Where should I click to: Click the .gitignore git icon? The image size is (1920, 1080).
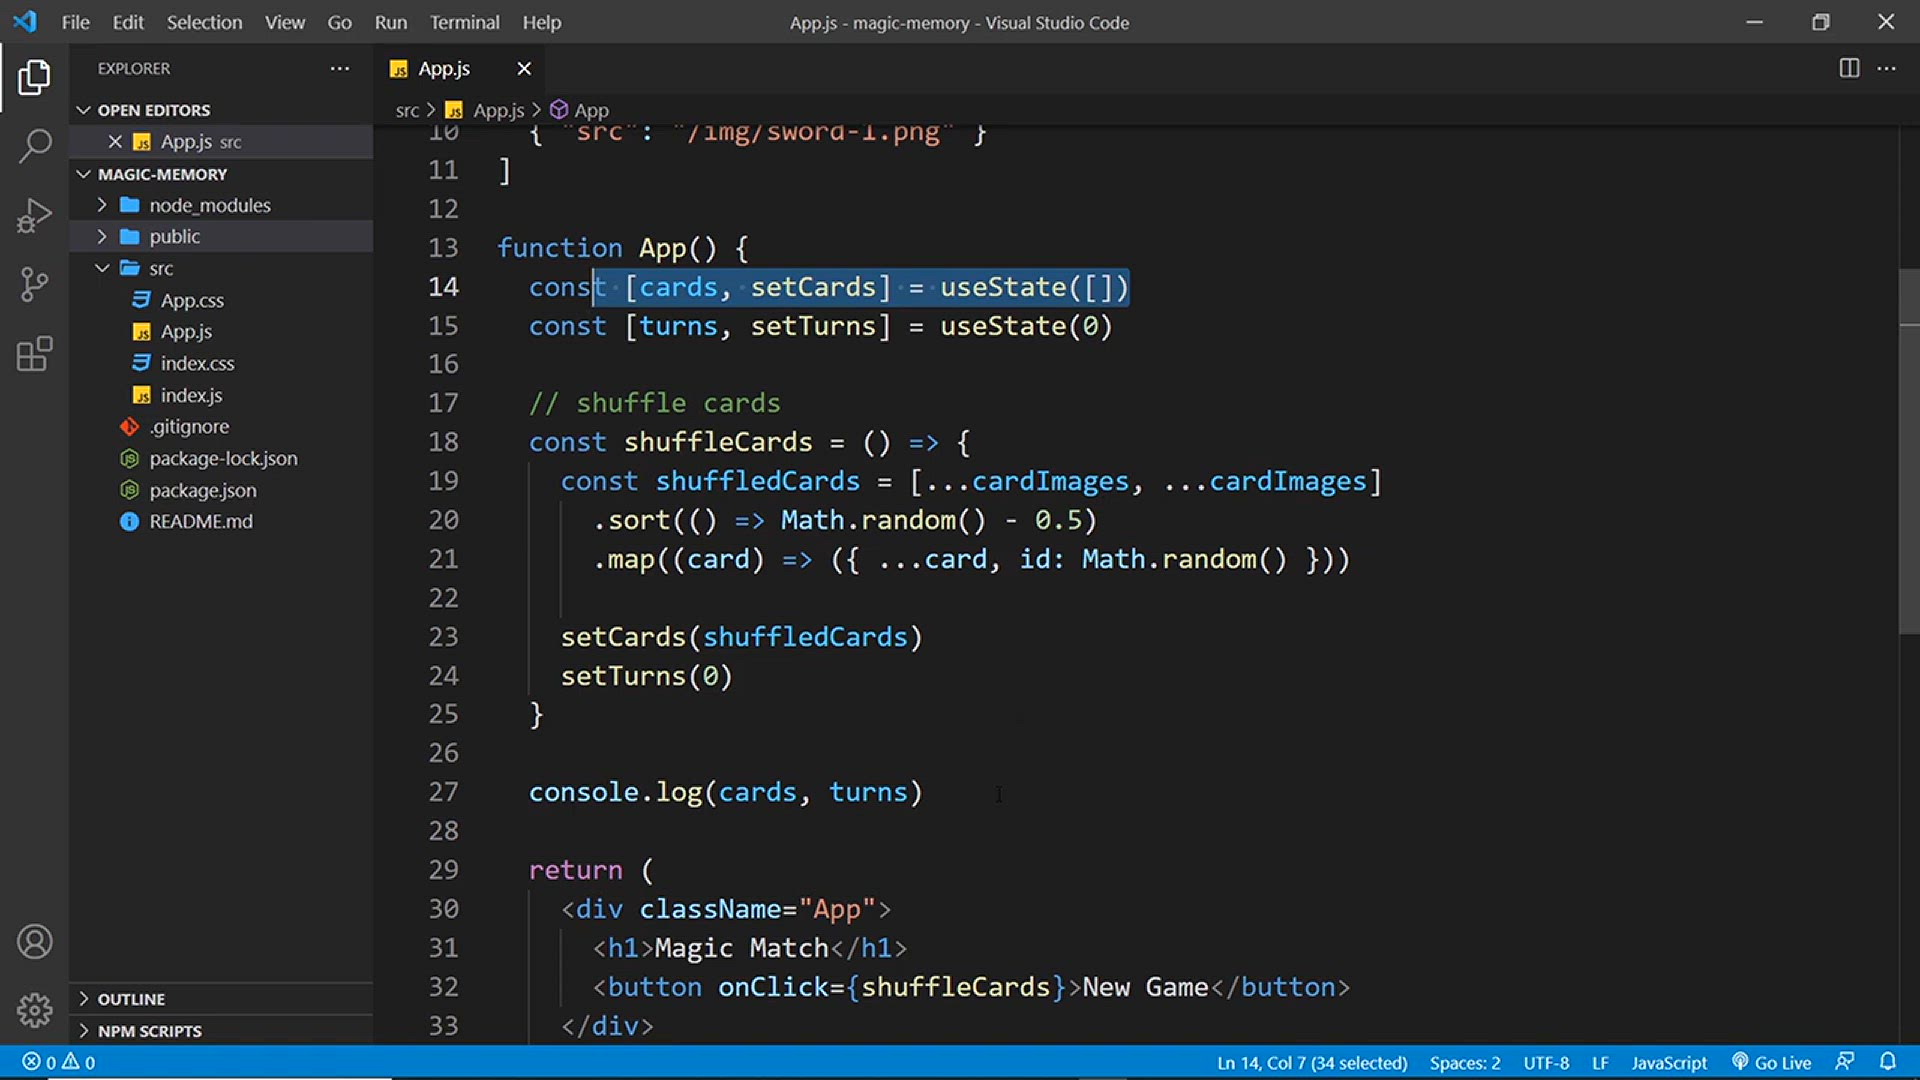pos(129,426)
